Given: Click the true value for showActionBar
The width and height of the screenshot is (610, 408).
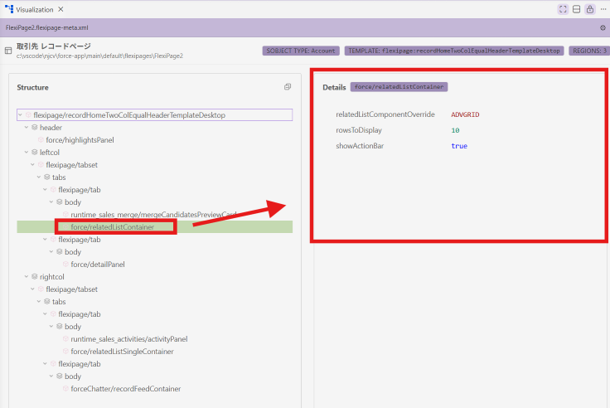Looking at the screenshot, I should coord(459,146).
